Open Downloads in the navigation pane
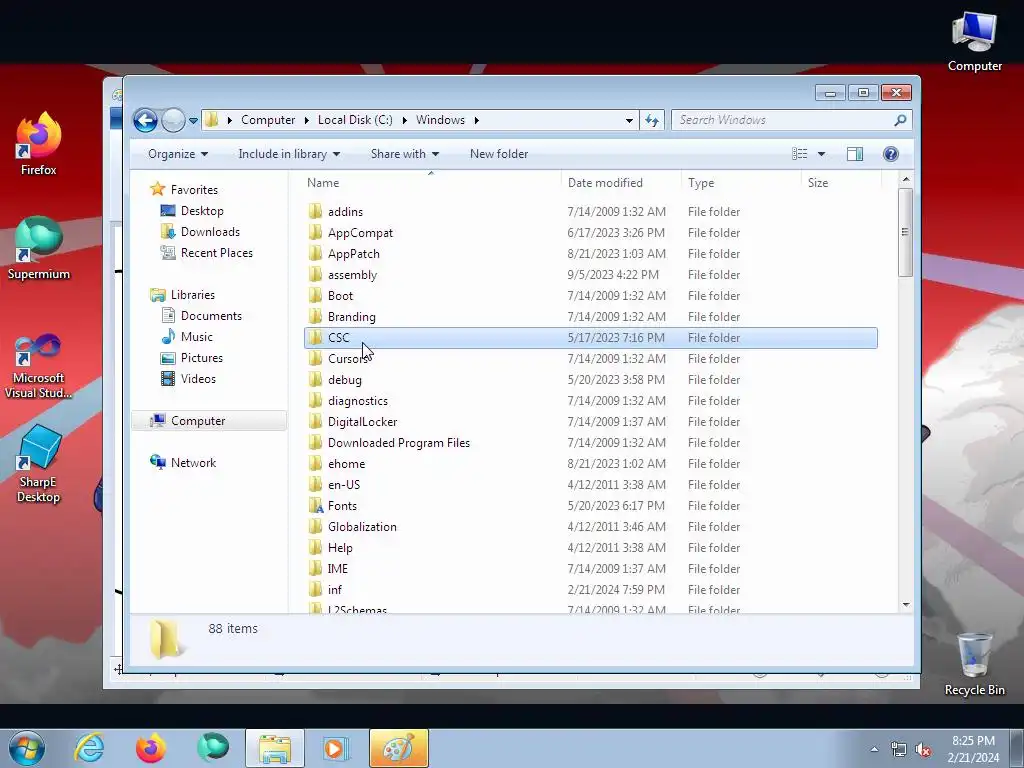 click(x=210, y=232)
